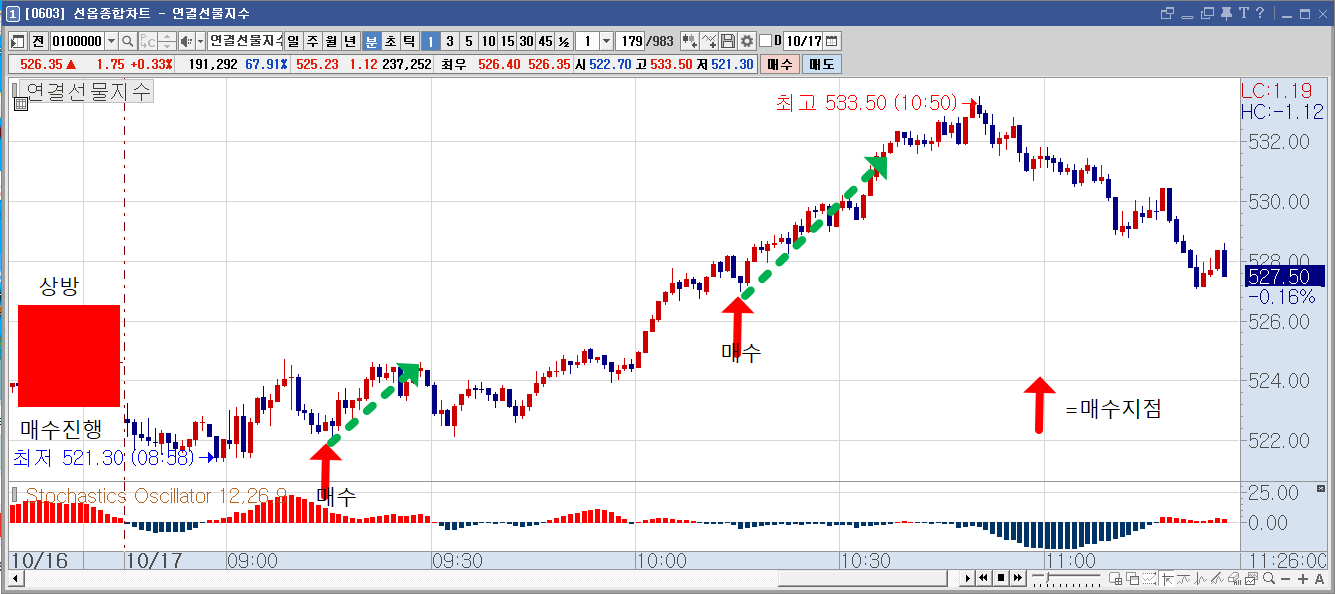
Task: Select the 5-minute interval button
Action: click(x=469, y=41)
